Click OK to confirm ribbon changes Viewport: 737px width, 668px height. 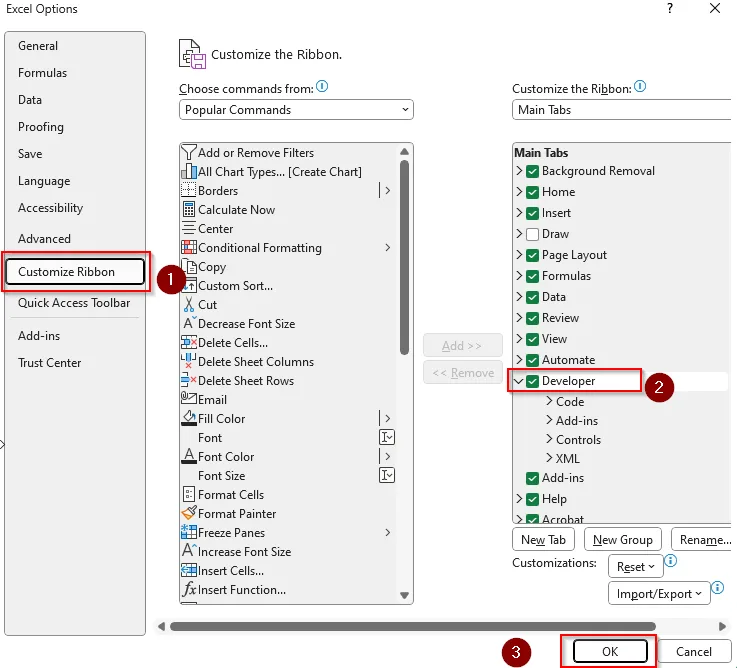tap(610, 652)
